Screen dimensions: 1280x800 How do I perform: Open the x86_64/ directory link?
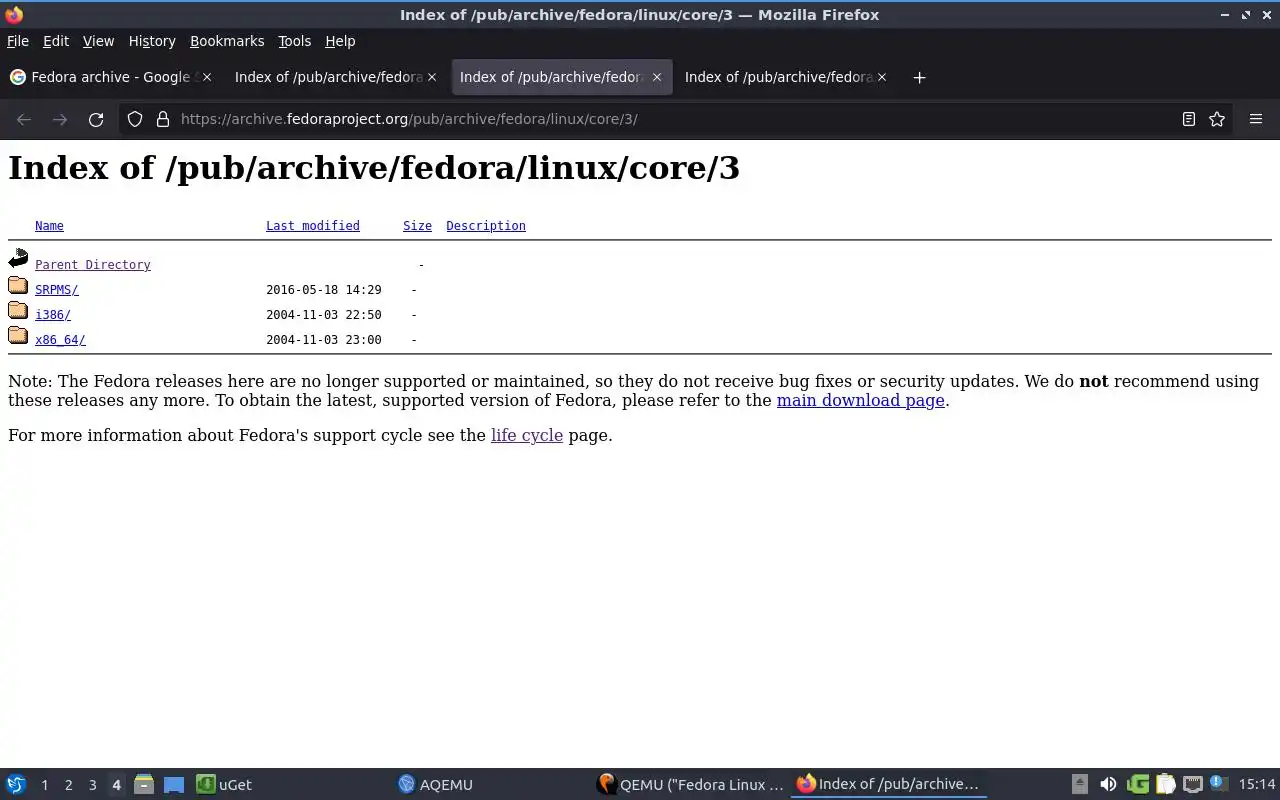pyautogui.click(x=60, y=340)
